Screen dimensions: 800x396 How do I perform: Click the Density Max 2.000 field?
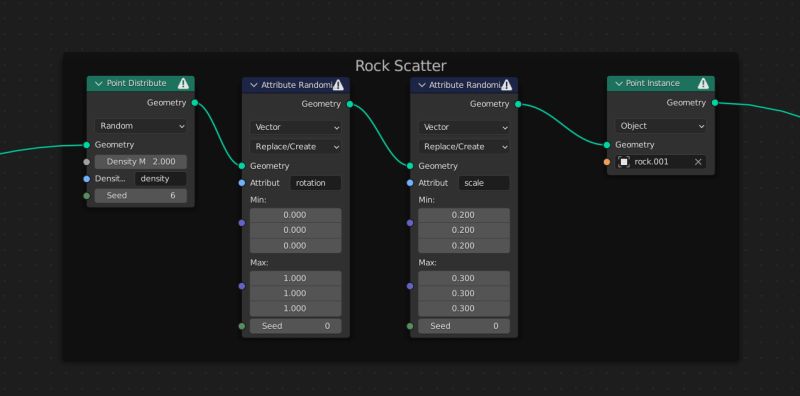pos(141,162)
